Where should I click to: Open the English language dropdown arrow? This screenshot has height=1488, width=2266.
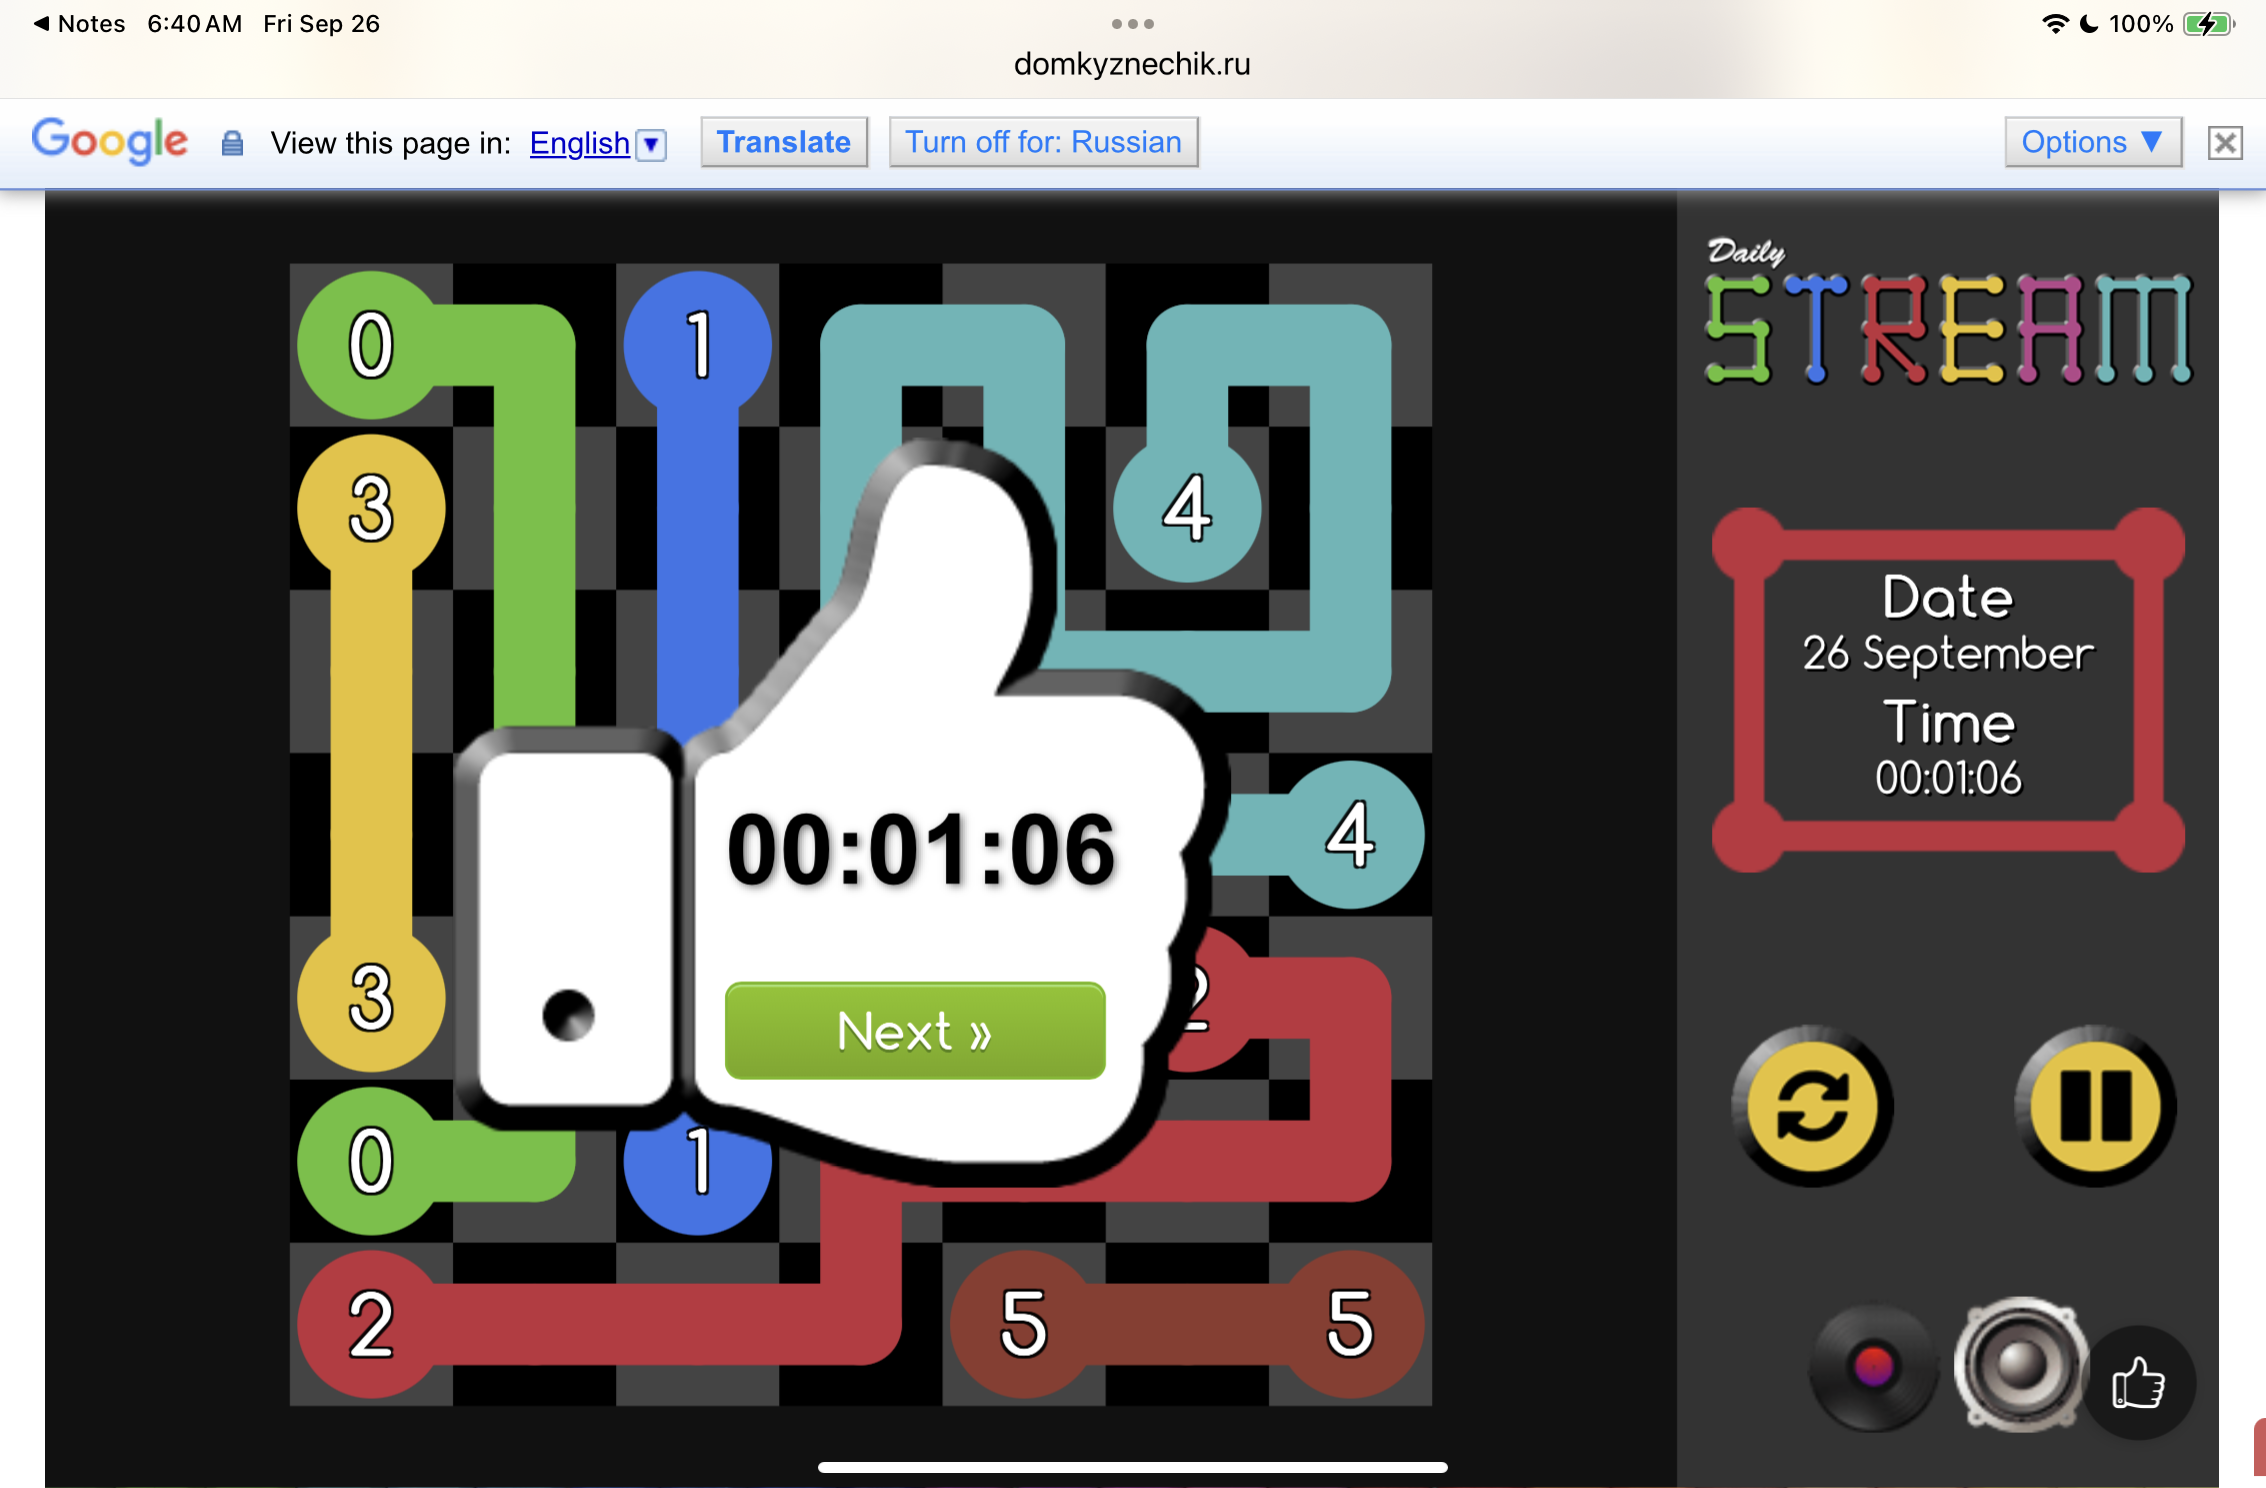pos(652,144)
